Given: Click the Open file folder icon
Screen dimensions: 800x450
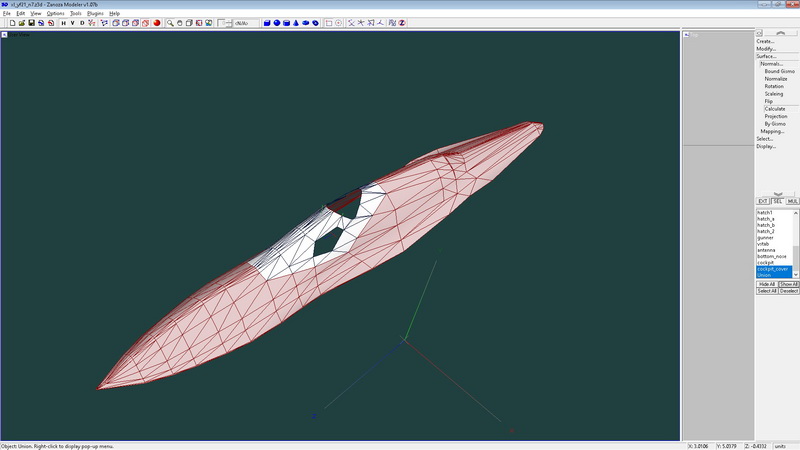Looking at the screenshot, I should click(x=21, y=23).
